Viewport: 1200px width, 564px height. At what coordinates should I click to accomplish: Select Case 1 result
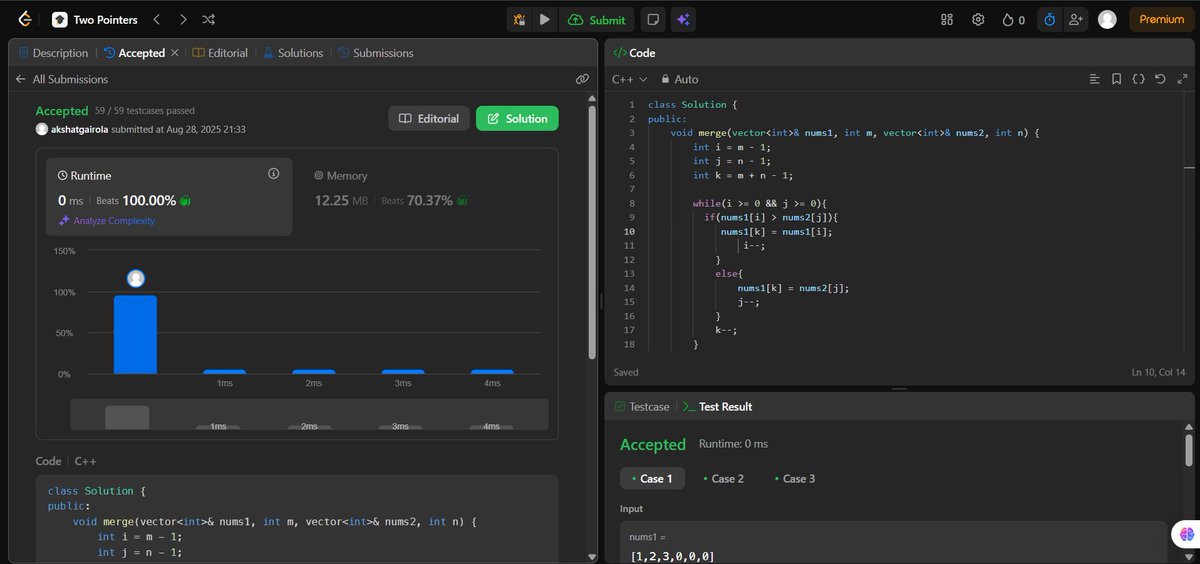tap(652, 478)
